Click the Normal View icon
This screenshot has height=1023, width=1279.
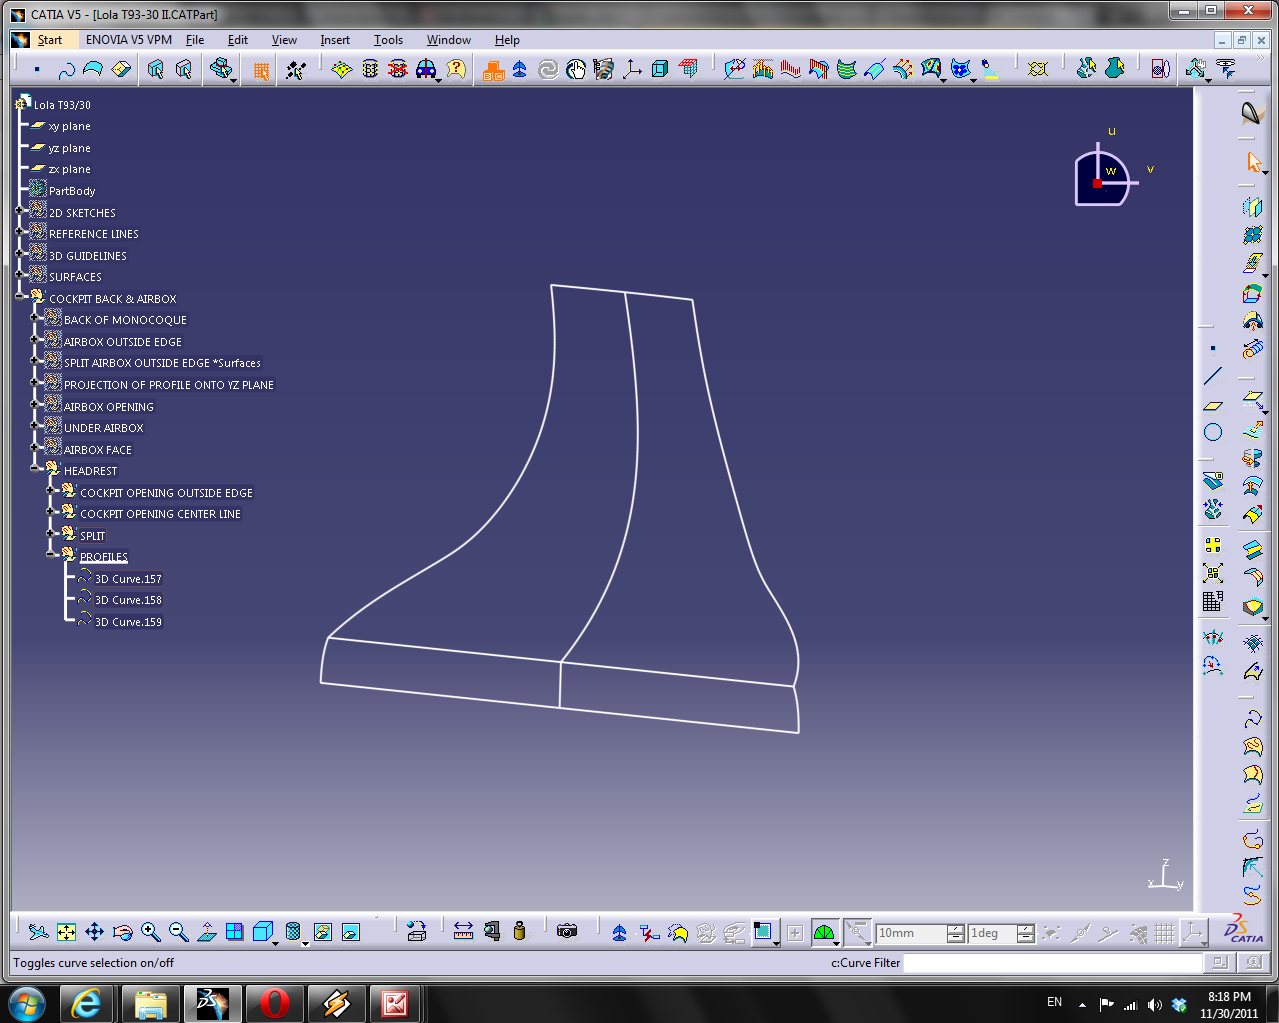207,932
